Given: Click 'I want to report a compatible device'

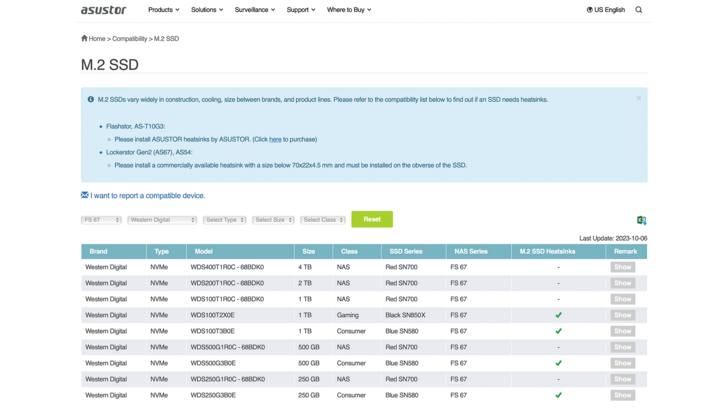Looking at the screenshot, I should (x=148, y=196).
